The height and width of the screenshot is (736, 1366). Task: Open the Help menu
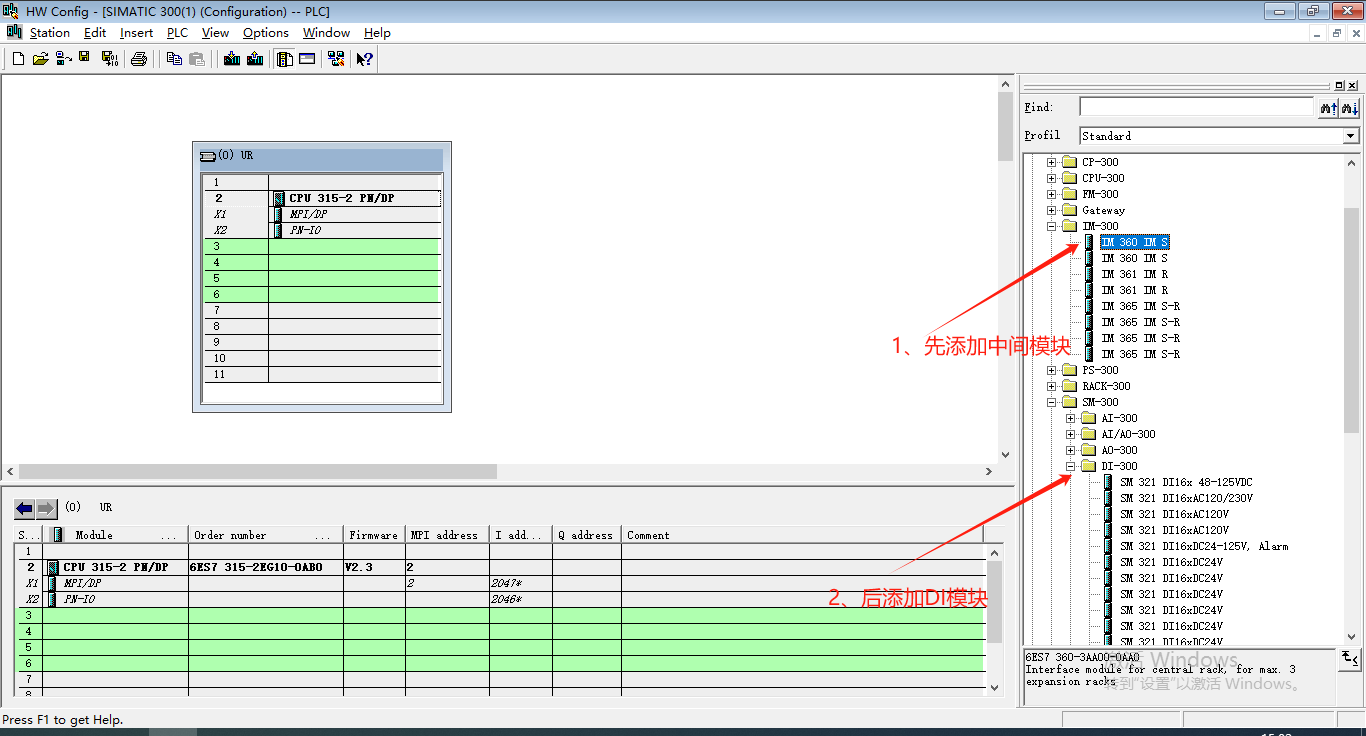[x=377, y=33]
